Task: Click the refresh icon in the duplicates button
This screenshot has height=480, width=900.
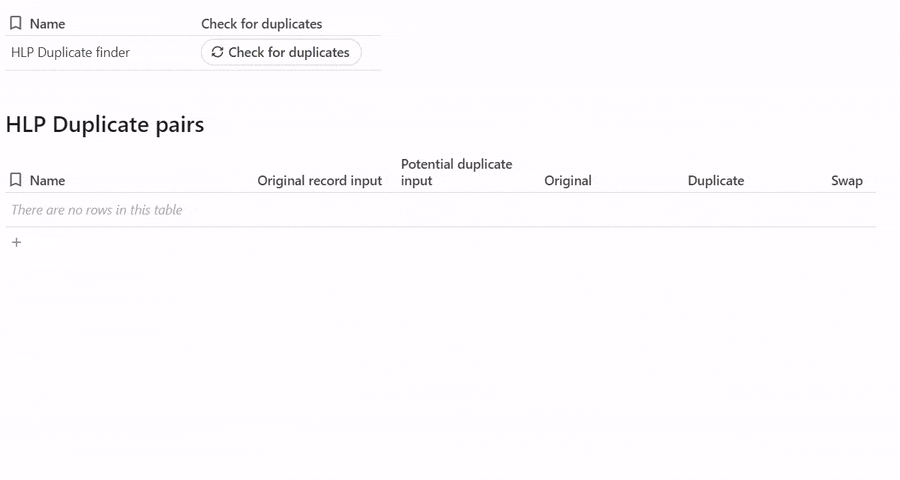Action: 217,52
